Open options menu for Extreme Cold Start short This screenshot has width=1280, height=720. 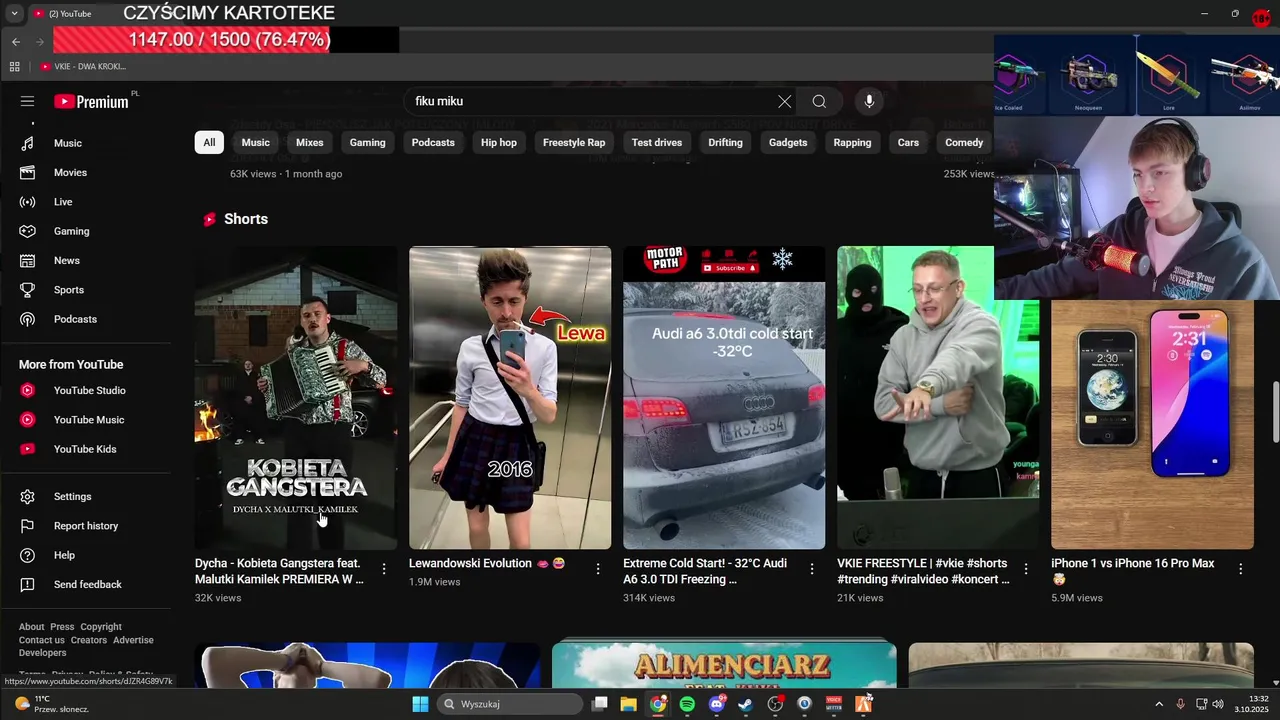coord(812,569)
